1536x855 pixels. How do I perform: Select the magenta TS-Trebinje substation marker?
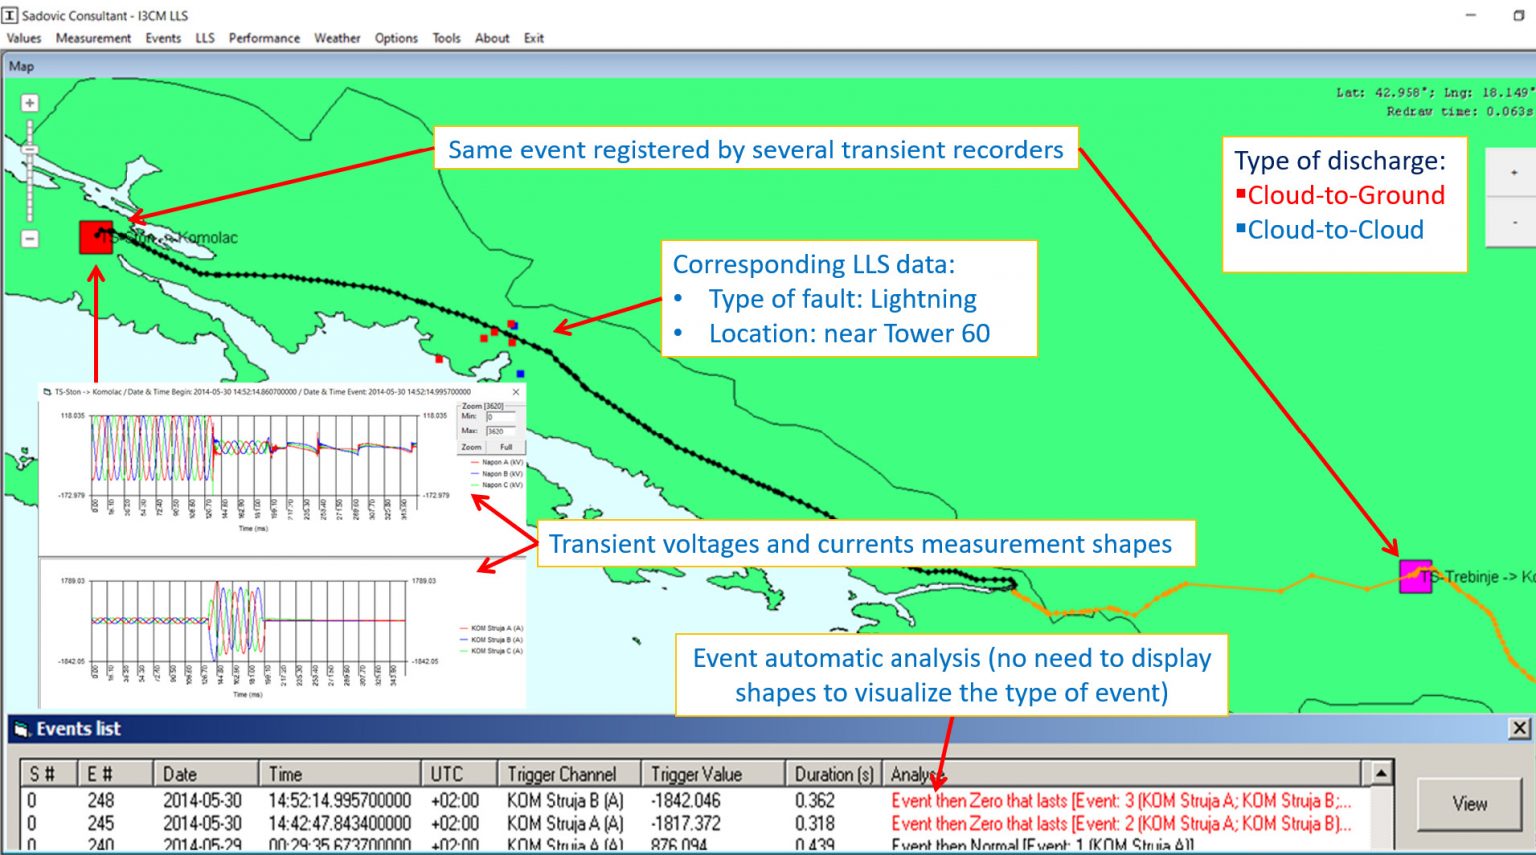(x=1416, y=576)
